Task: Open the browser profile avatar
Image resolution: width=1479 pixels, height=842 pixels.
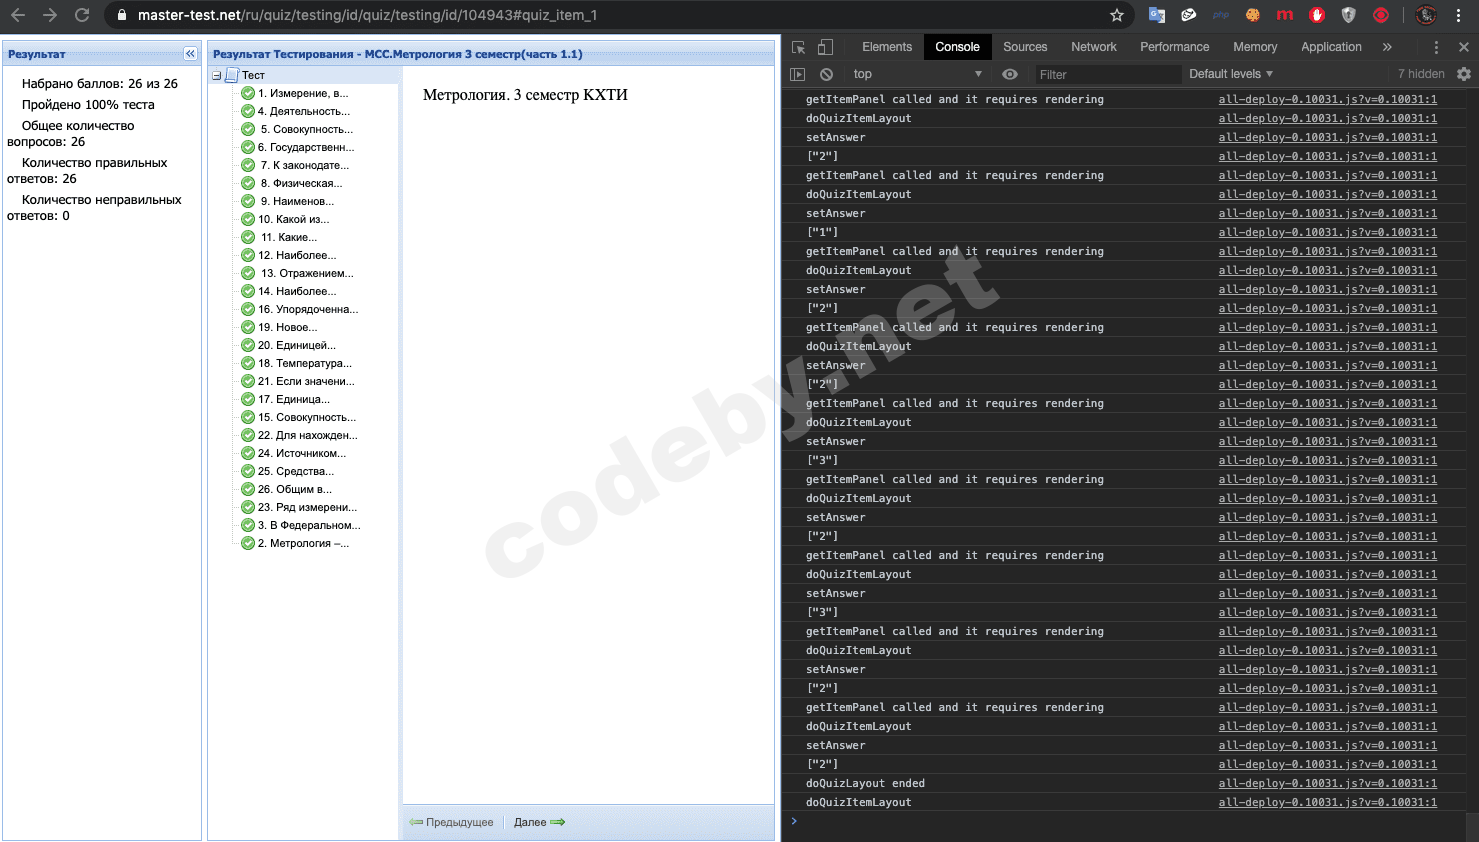Action: point(1426,15)
